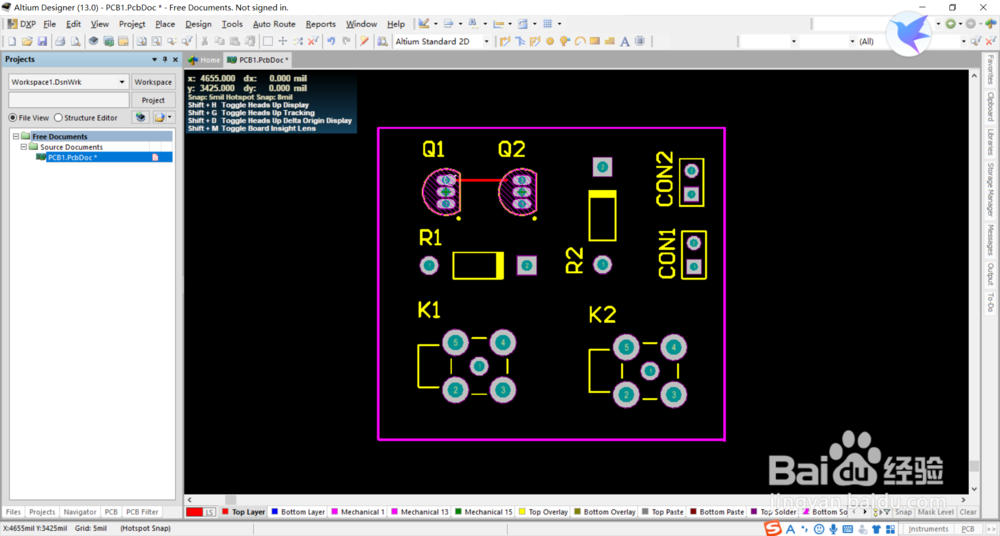Click the Browse Libraries icon
The height and width of the screenshot is (536, 1000).
pyautogui.click(x=382, y=41)
